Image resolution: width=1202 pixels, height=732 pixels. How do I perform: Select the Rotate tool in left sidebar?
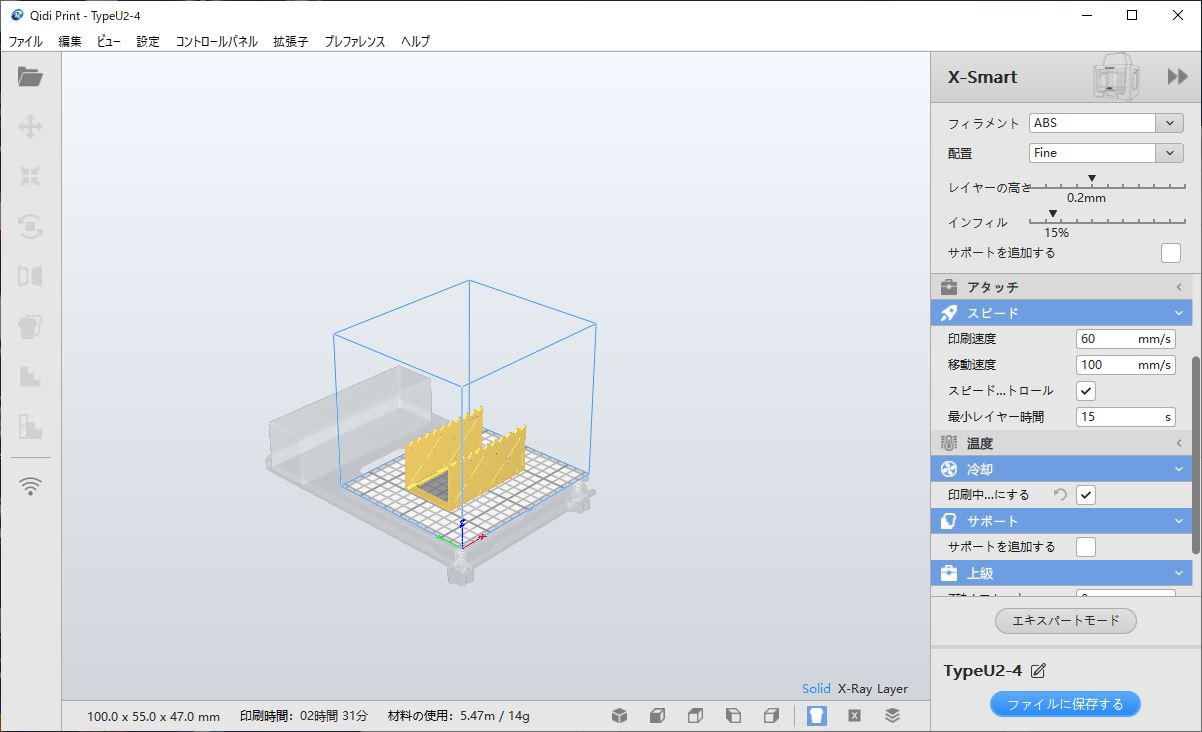point(30,226)
